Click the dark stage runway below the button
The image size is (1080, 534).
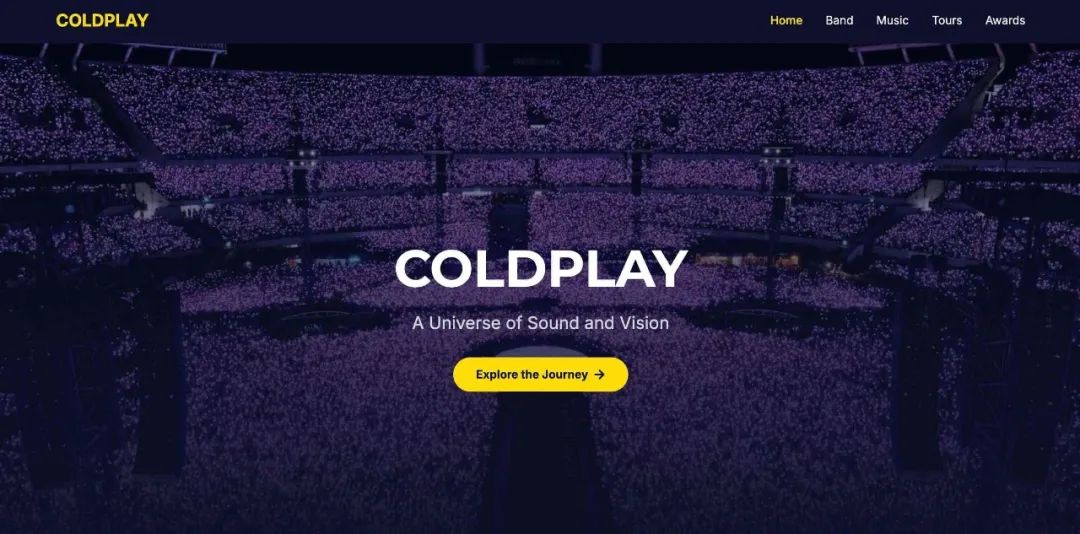click(x=542, y=462)
